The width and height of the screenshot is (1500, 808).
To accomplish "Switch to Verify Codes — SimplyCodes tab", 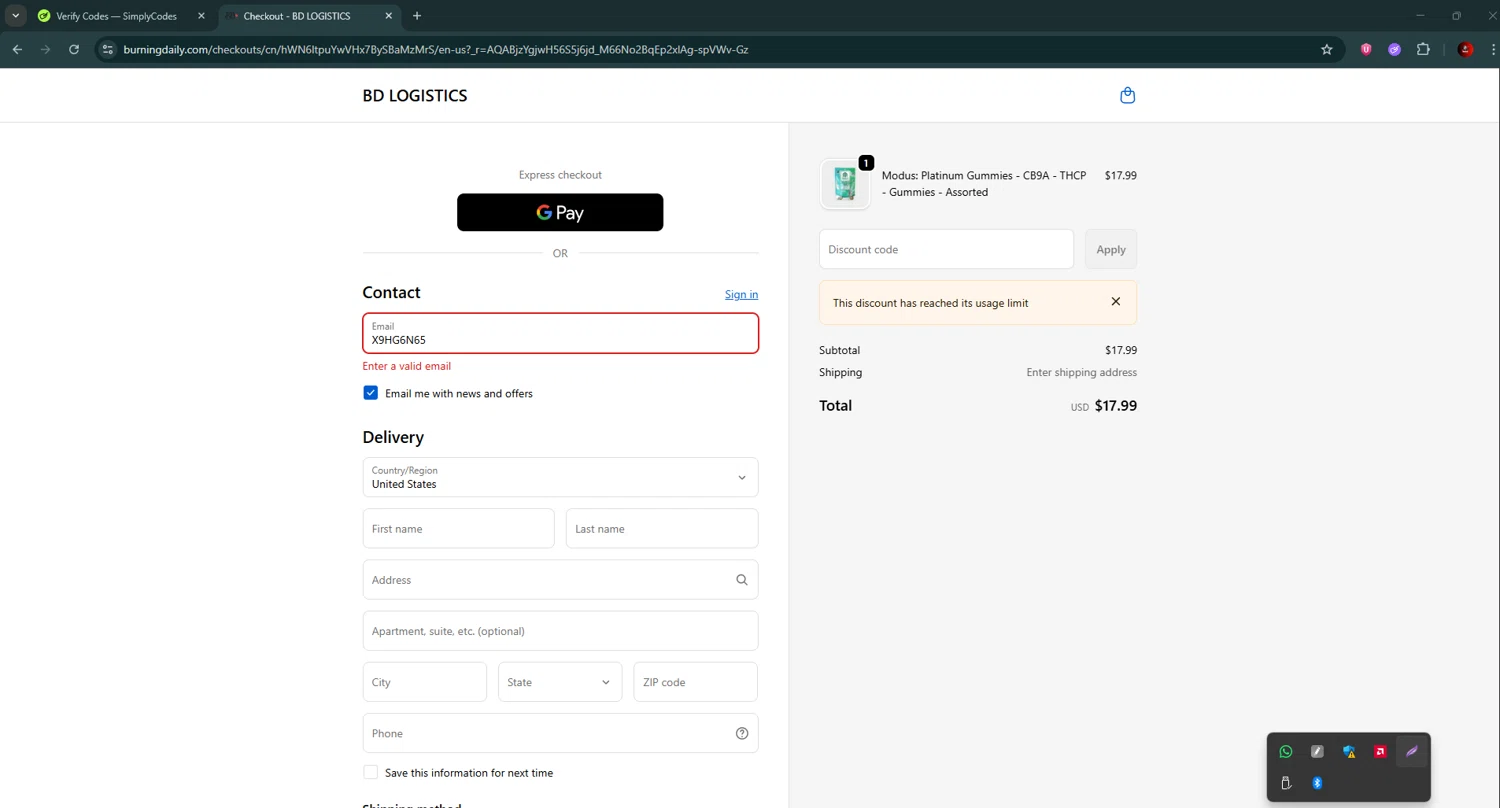I will [x=117, y=16].
